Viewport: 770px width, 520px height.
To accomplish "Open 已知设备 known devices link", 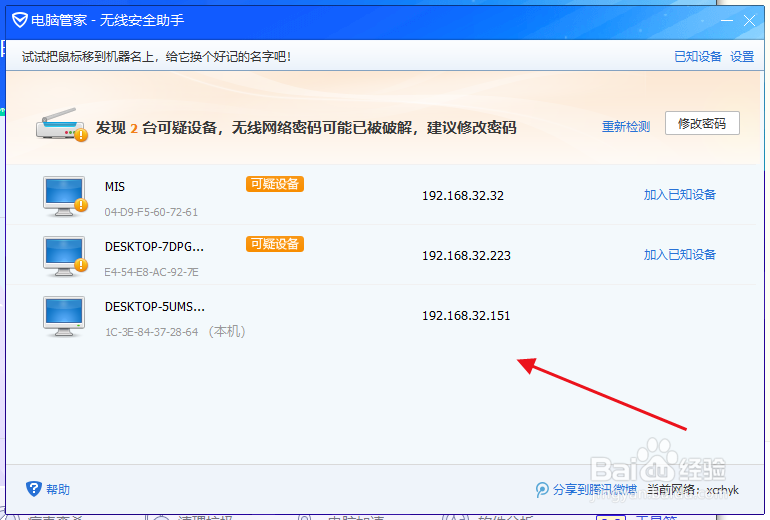I will click(x=698, y=56).
